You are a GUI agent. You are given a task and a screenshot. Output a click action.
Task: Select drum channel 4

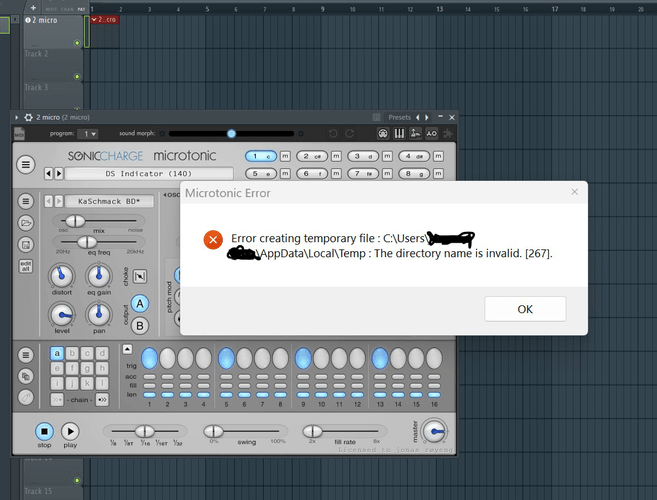click(x=414, y=156)
